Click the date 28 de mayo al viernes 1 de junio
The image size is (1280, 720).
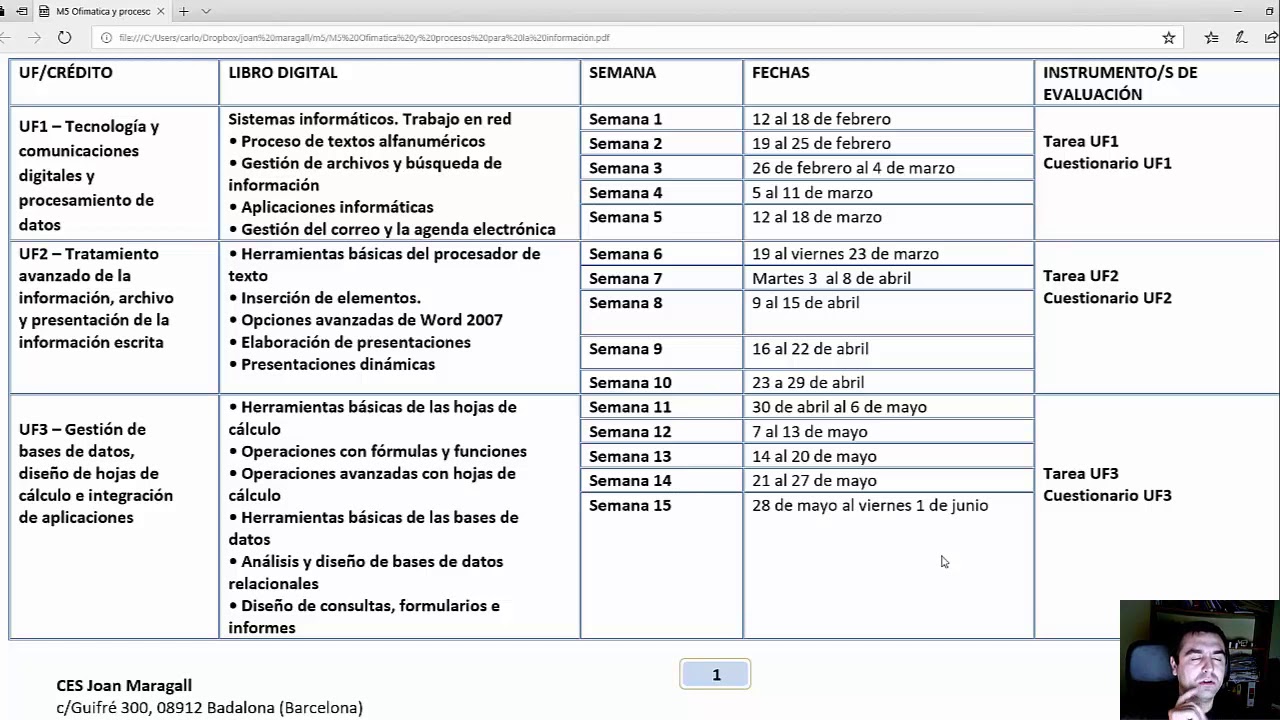pos(870,505)
